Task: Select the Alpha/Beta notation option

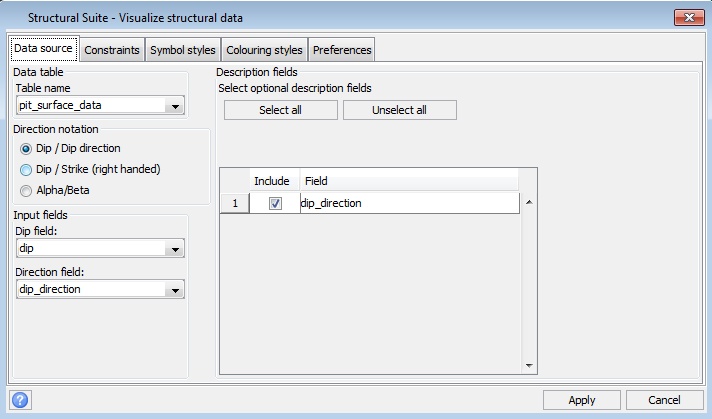Action: (26, 190)
